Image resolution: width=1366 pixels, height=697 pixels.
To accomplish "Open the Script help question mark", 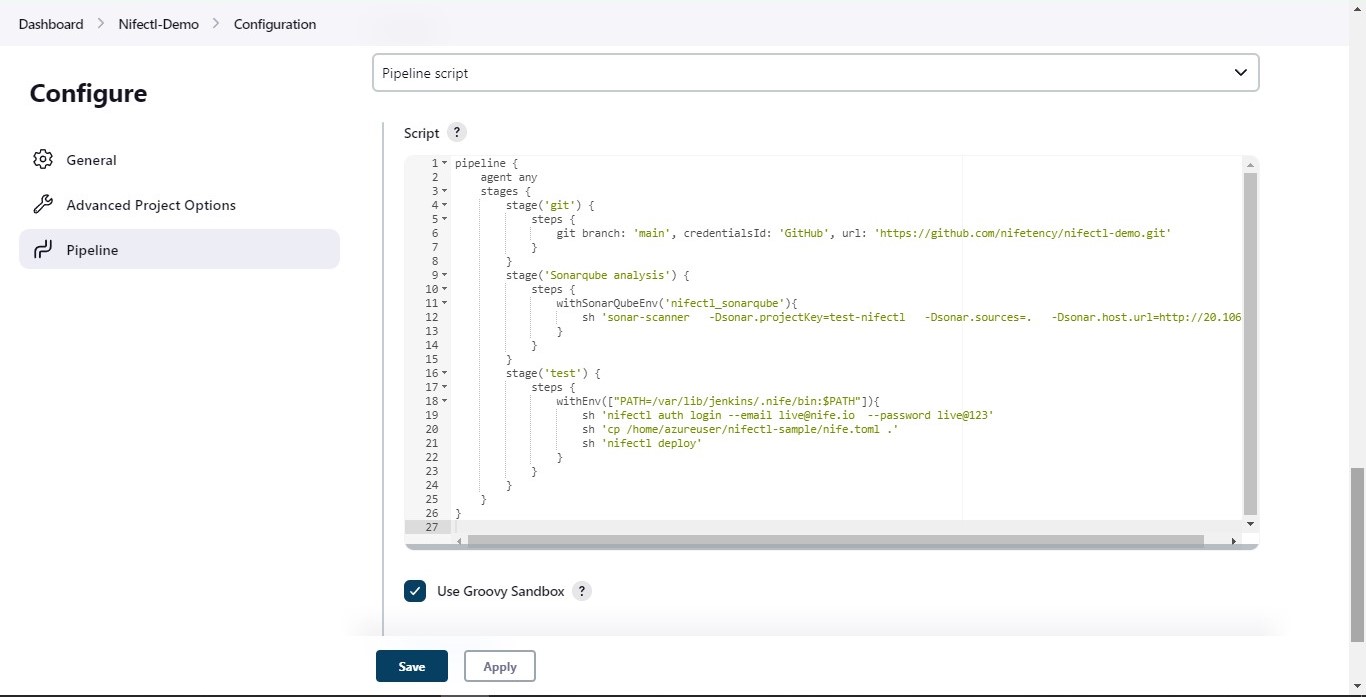I will (457, 132).
